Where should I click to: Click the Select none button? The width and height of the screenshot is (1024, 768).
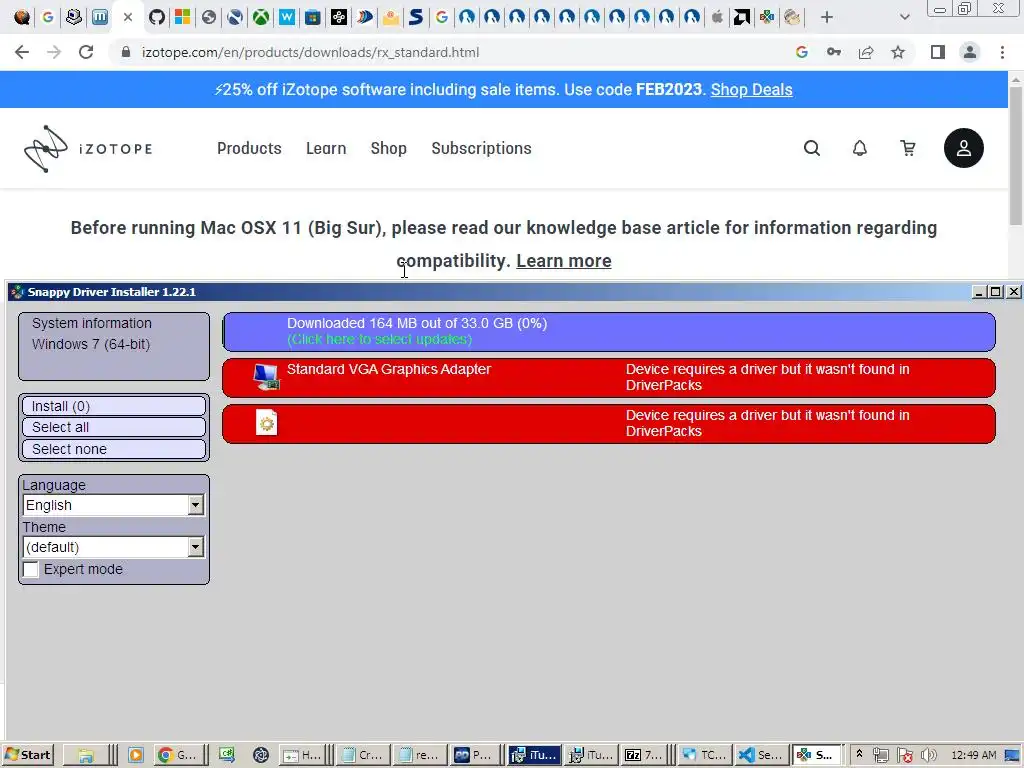coord(114,449)
